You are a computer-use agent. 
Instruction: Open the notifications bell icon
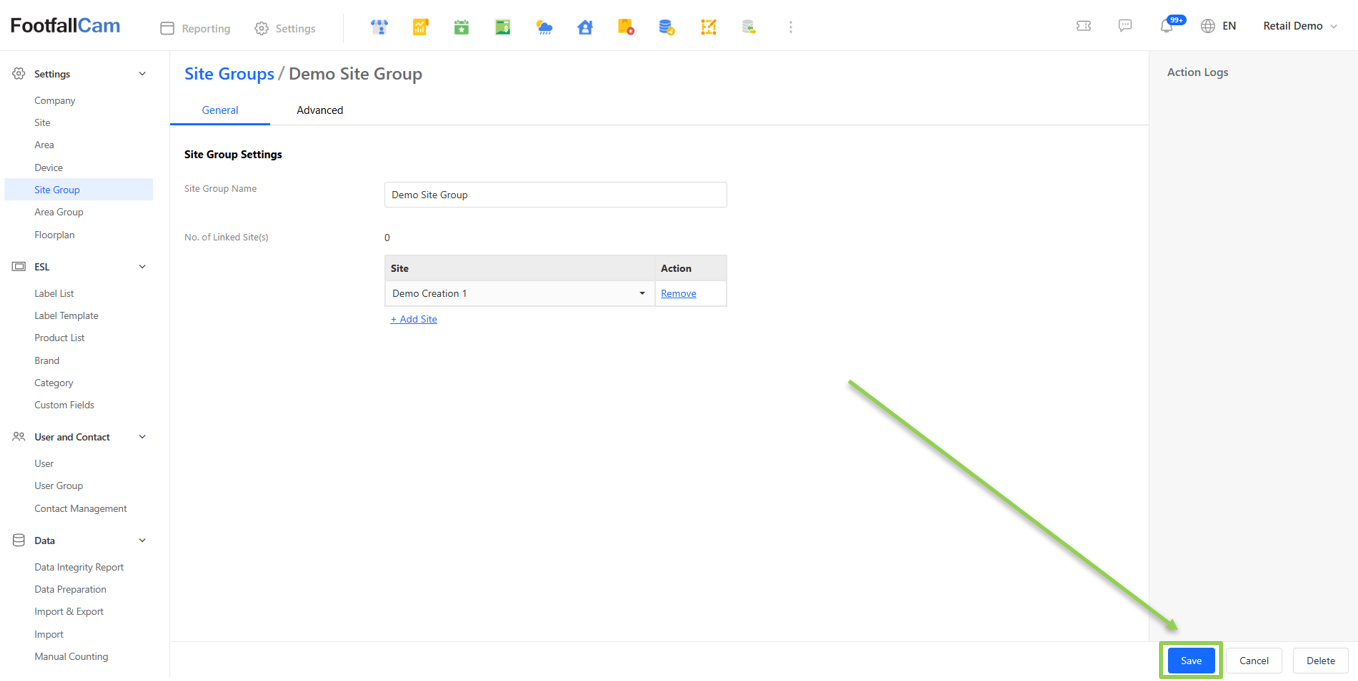[x=1166, y=27]
